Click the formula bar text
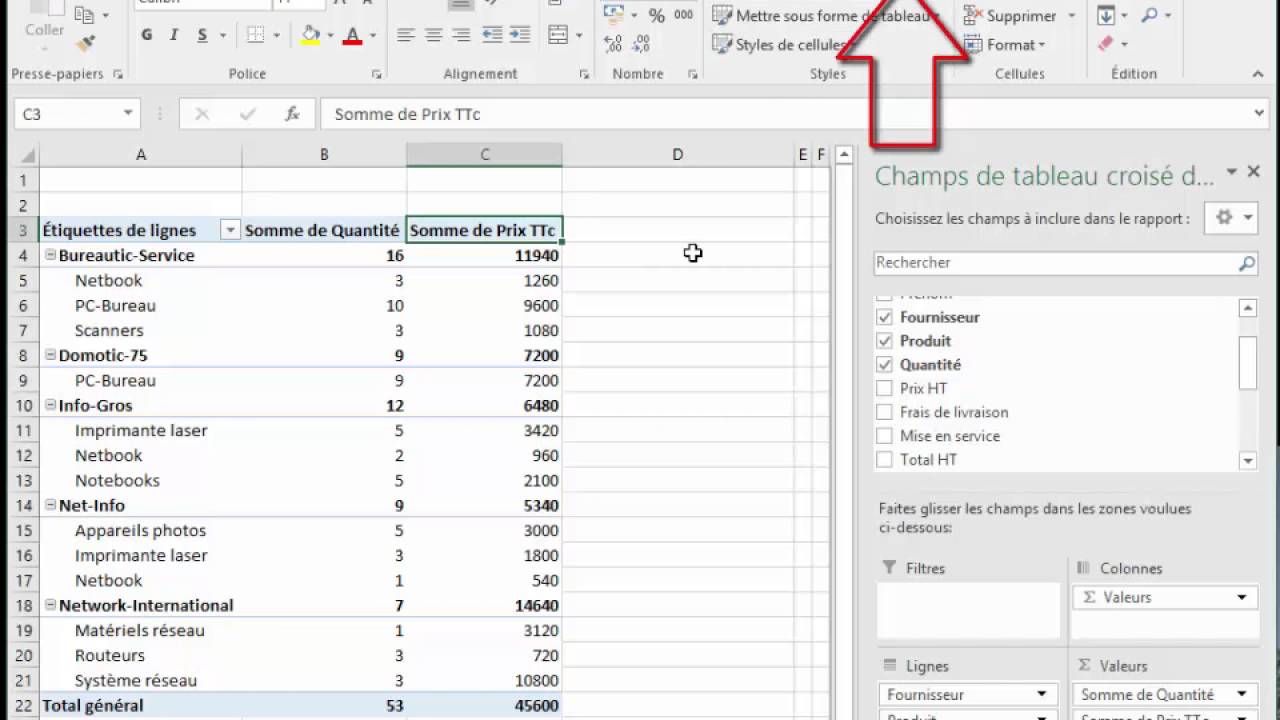The width and height of the screenshot is (1280, 720). click(x=407, y=114)
